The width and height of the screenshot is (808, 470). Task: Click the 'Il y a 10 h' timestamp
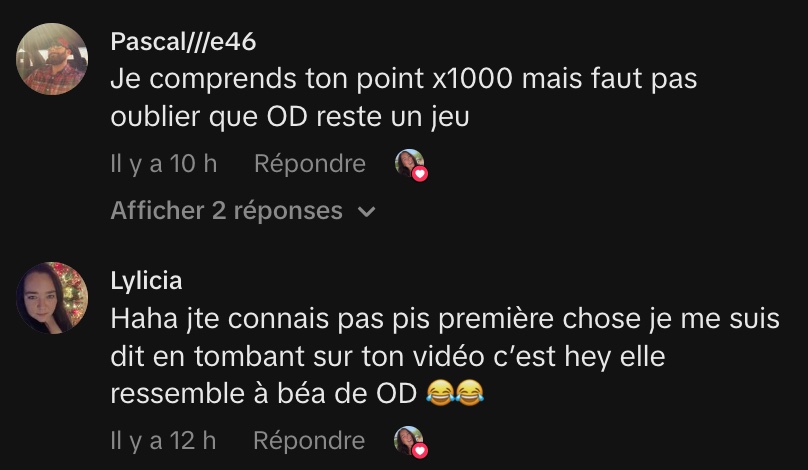(x=164, y=164)
